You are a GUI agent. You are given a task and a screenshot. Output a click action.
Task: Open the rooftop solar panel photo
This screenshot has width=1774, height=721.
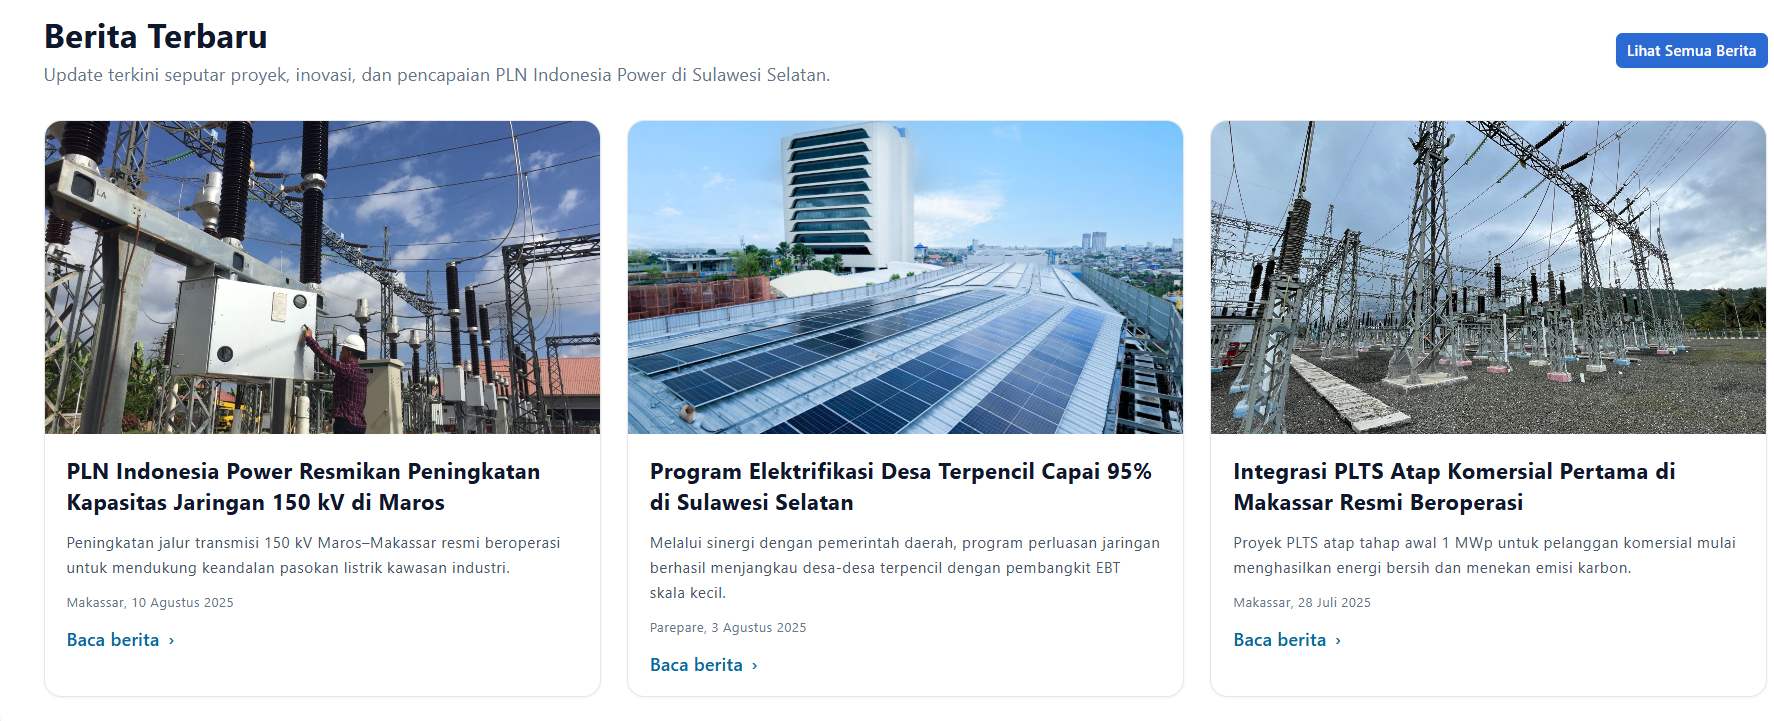[x=904, y=277]
